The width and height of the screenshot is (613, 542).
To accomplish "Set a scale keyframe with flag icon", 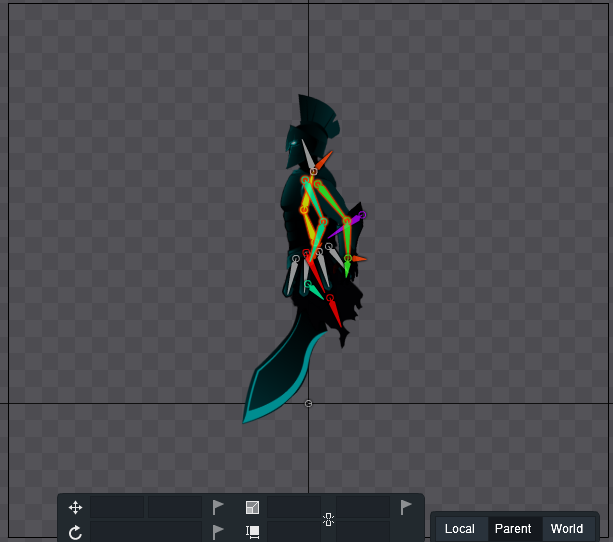I will pos(406,507).
